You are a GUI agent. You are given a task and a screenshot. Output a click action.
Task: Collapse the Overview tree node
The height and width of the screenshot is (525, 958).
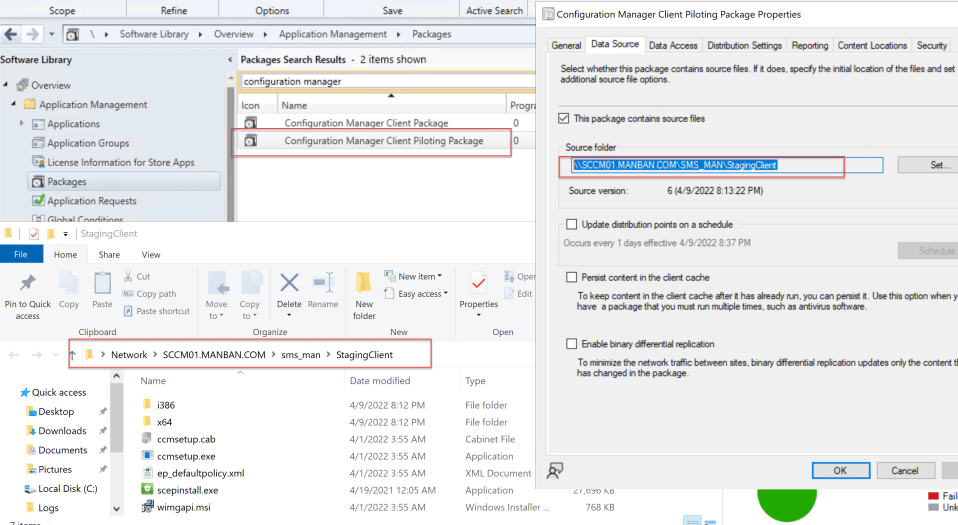click(5, 84)
